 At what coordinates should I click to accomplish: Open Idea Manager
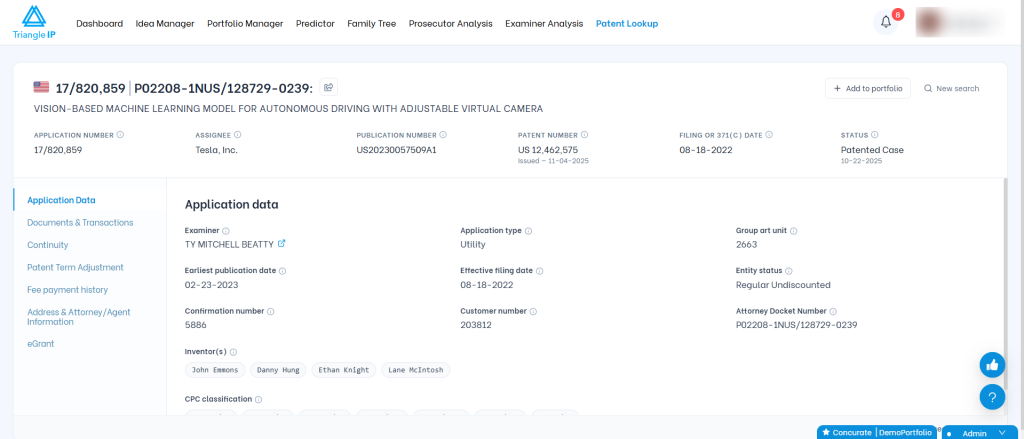(x=165, y=24)
